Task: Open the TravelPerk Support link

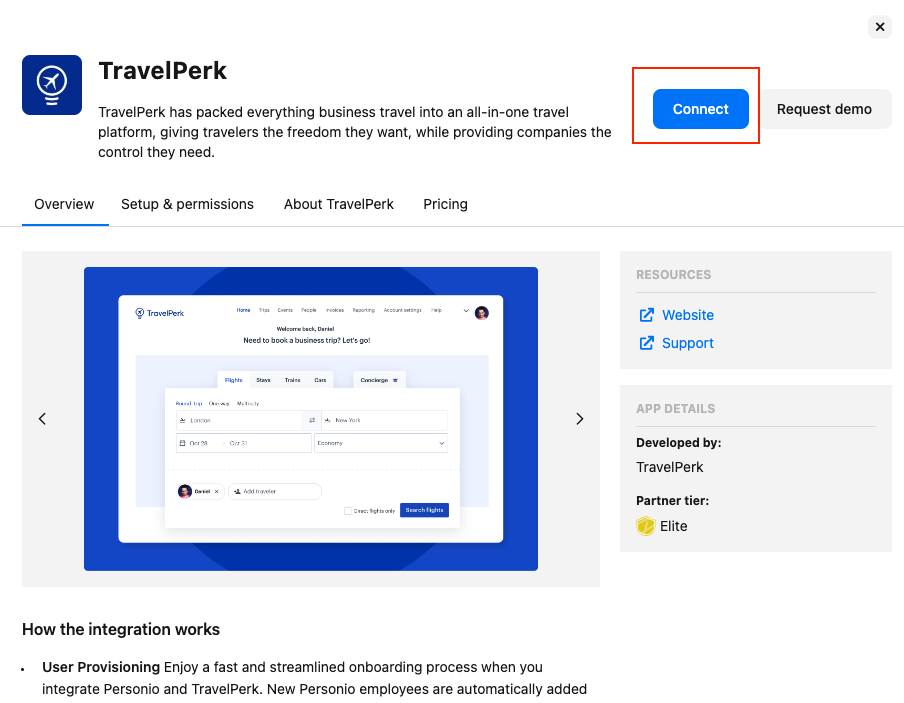Action: pos(688,343)
